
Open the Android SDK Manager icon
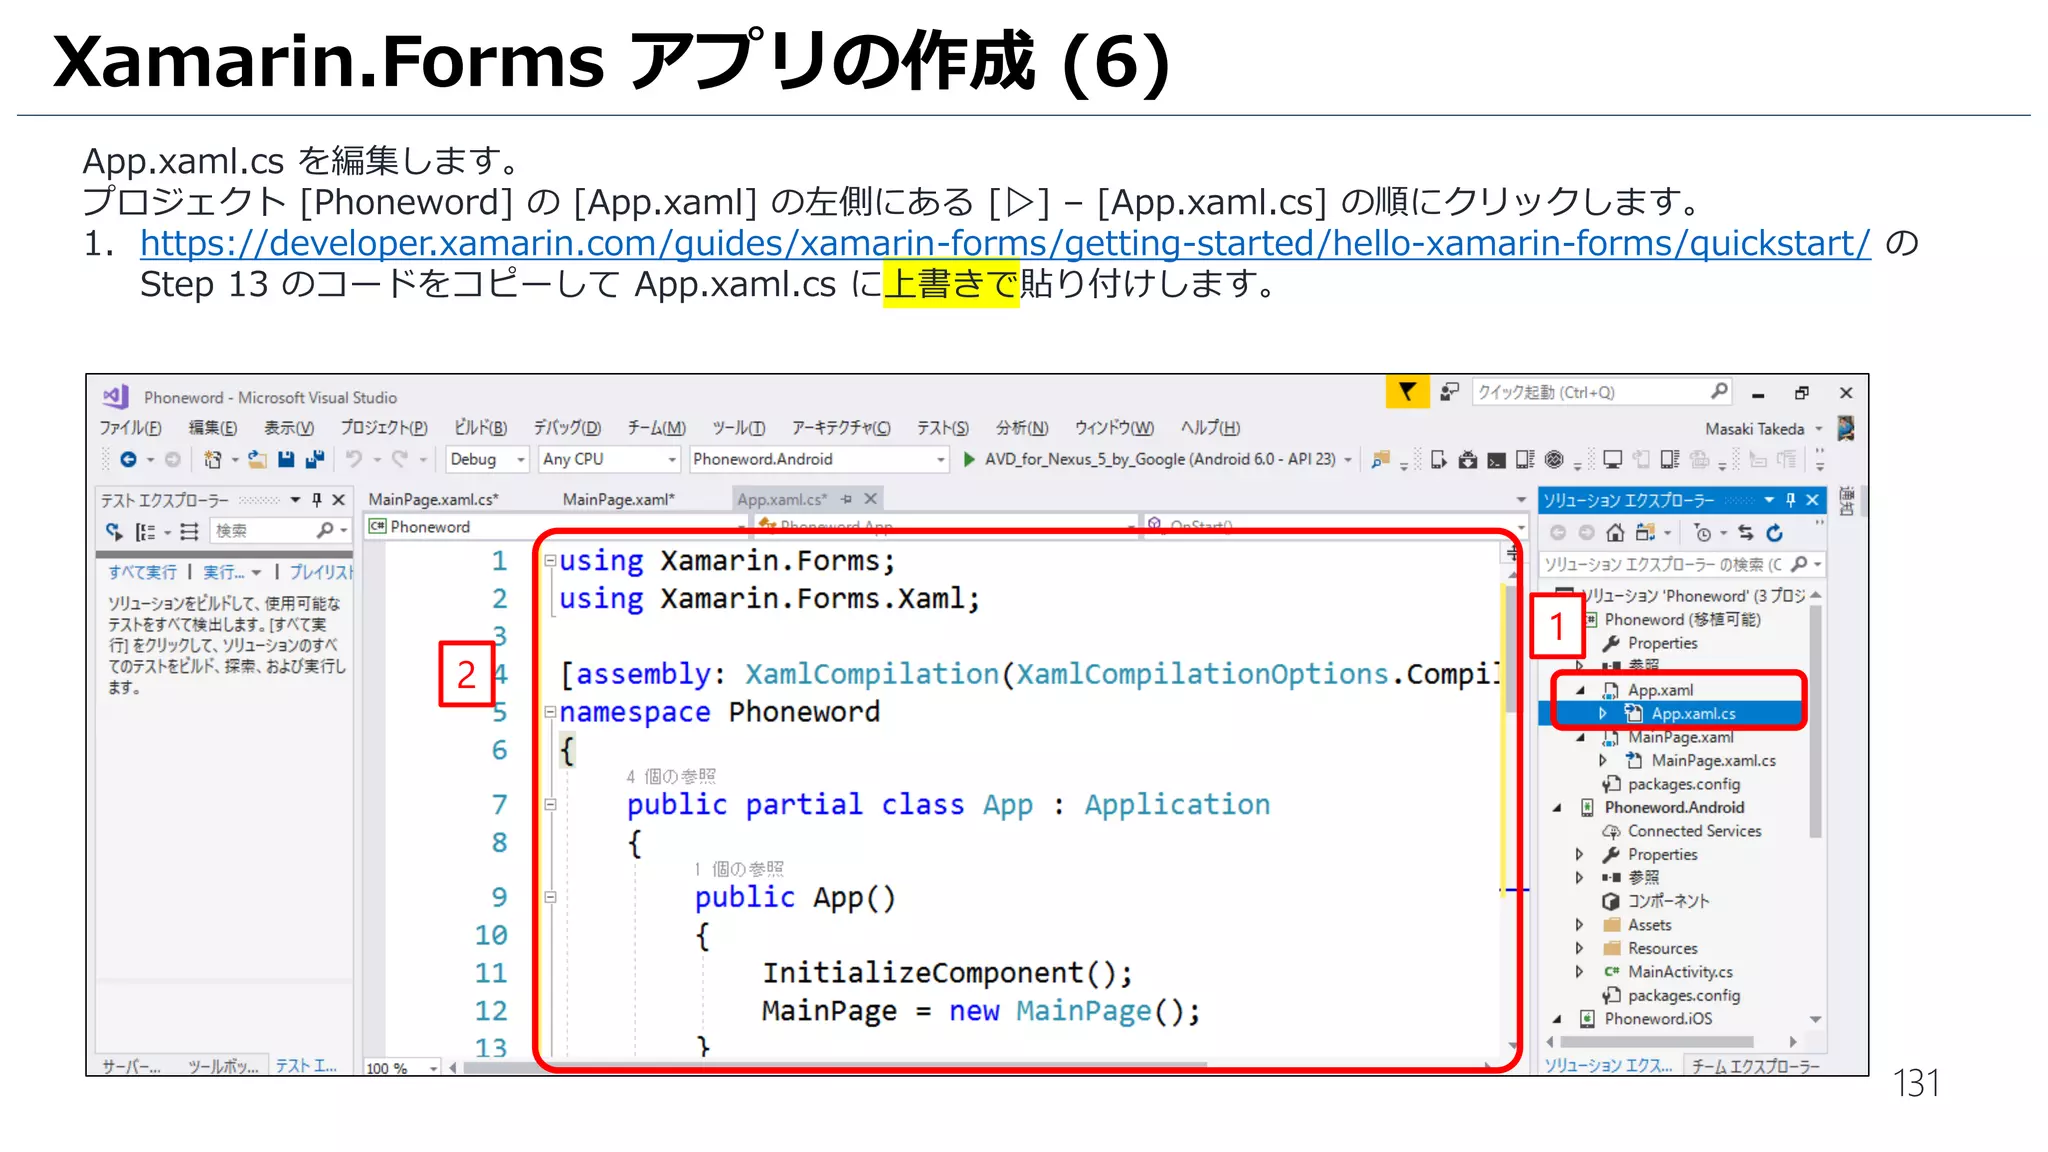click(1467, 459)
